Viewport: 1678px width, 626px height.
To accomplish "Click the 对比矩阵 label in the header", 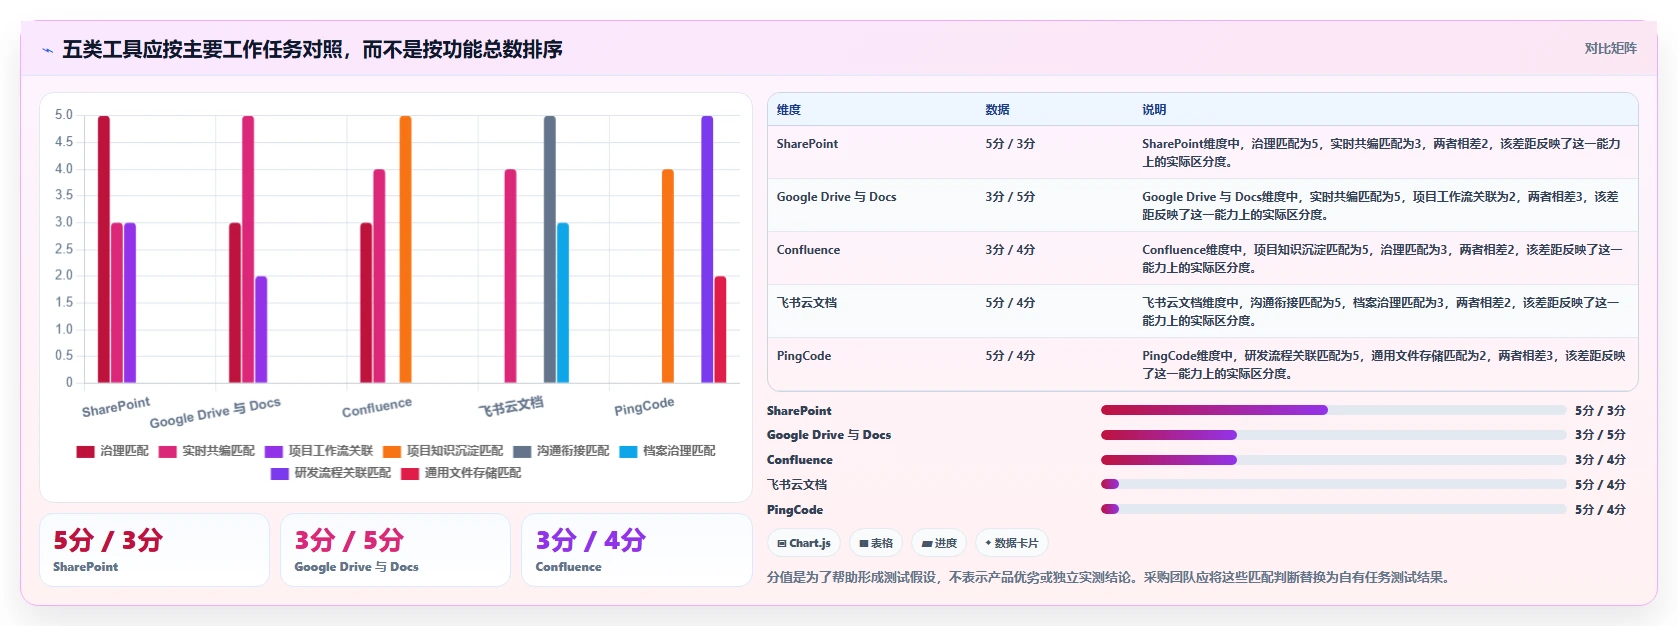I will 1610,49.
